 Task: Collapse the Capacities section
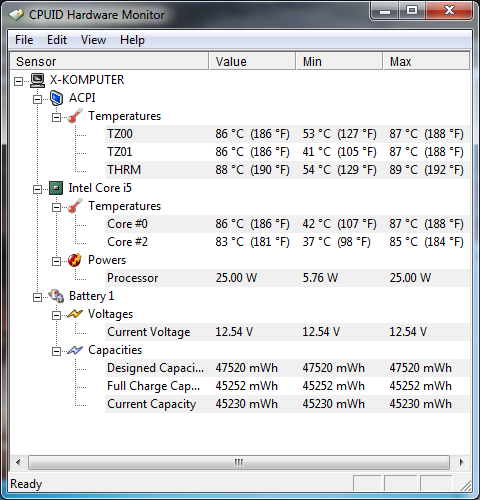(57, 351)
